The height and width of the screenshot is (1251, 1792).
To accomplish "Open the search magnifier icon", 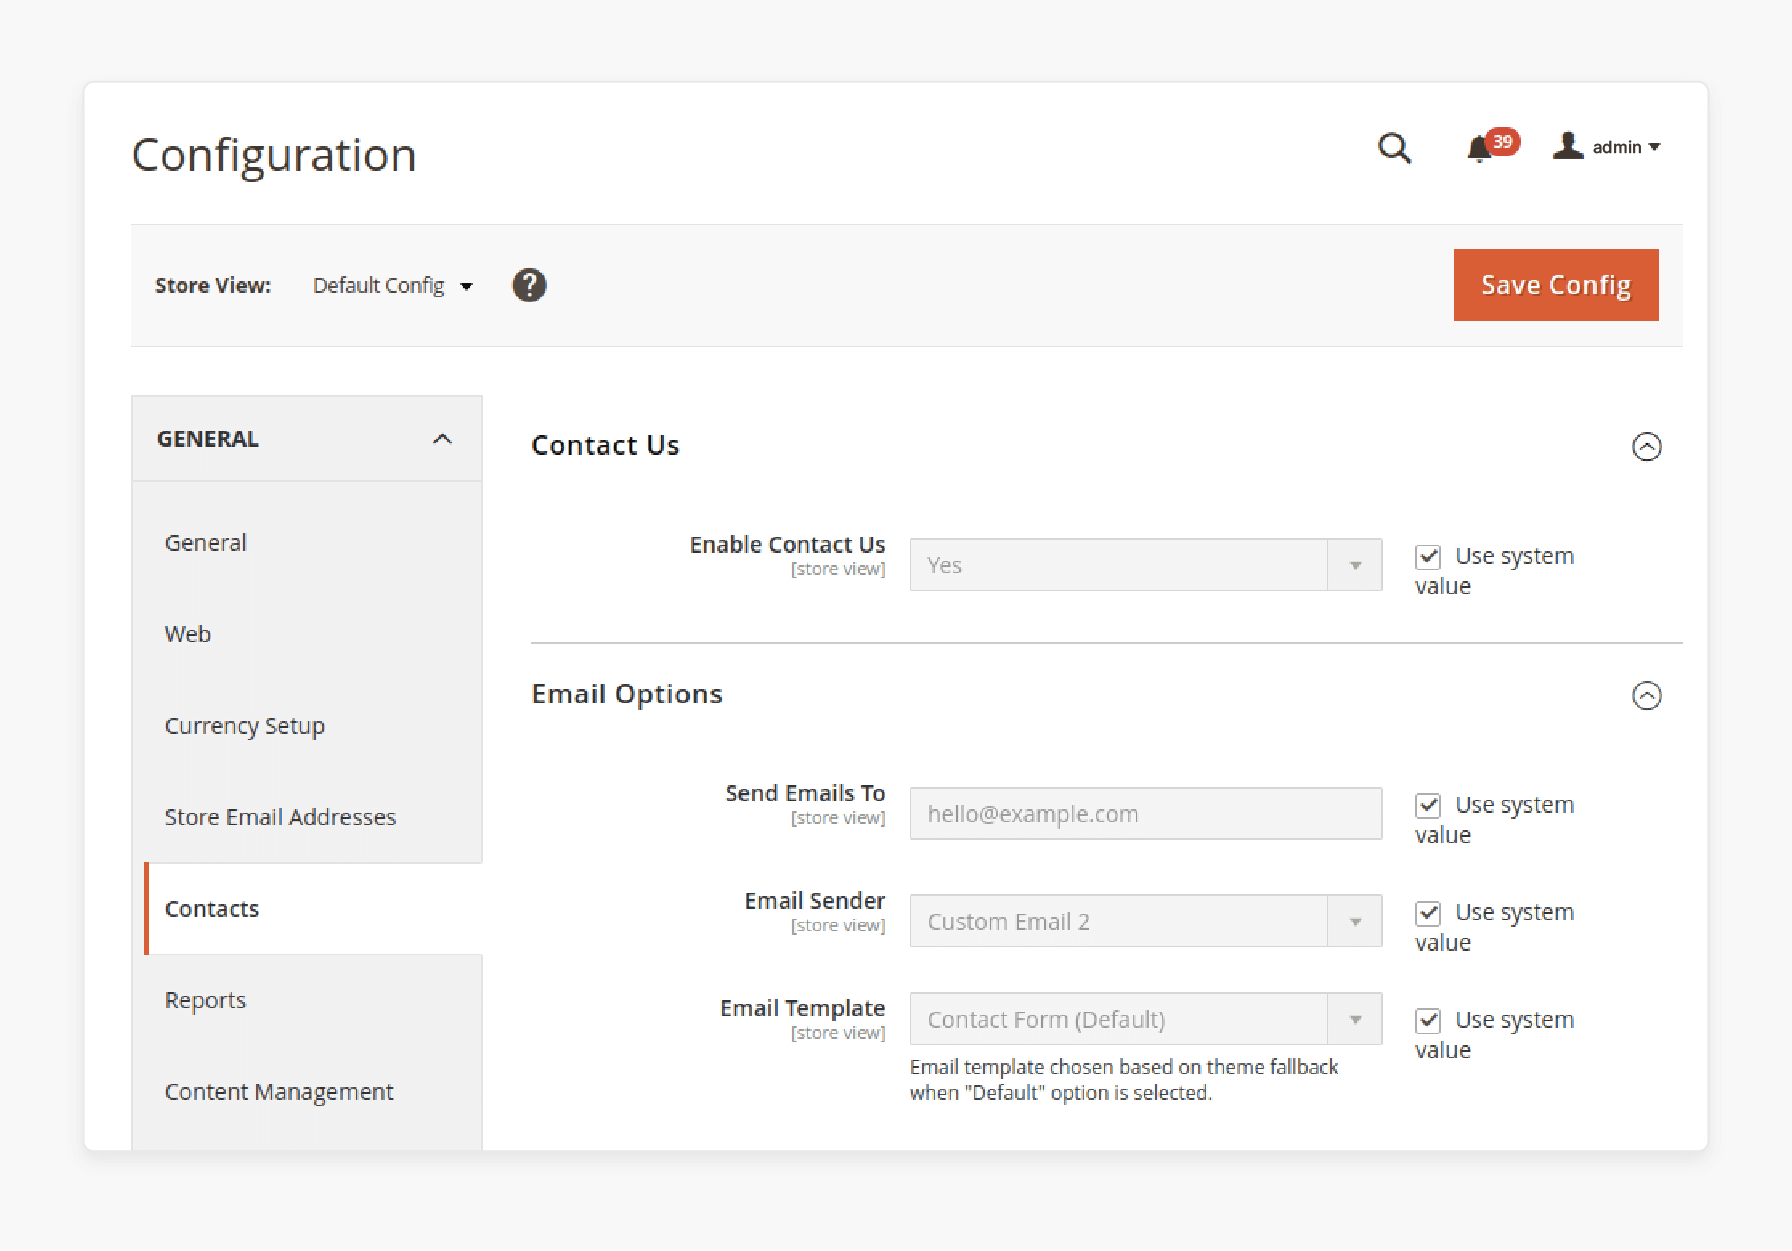I will point(1394,148).
